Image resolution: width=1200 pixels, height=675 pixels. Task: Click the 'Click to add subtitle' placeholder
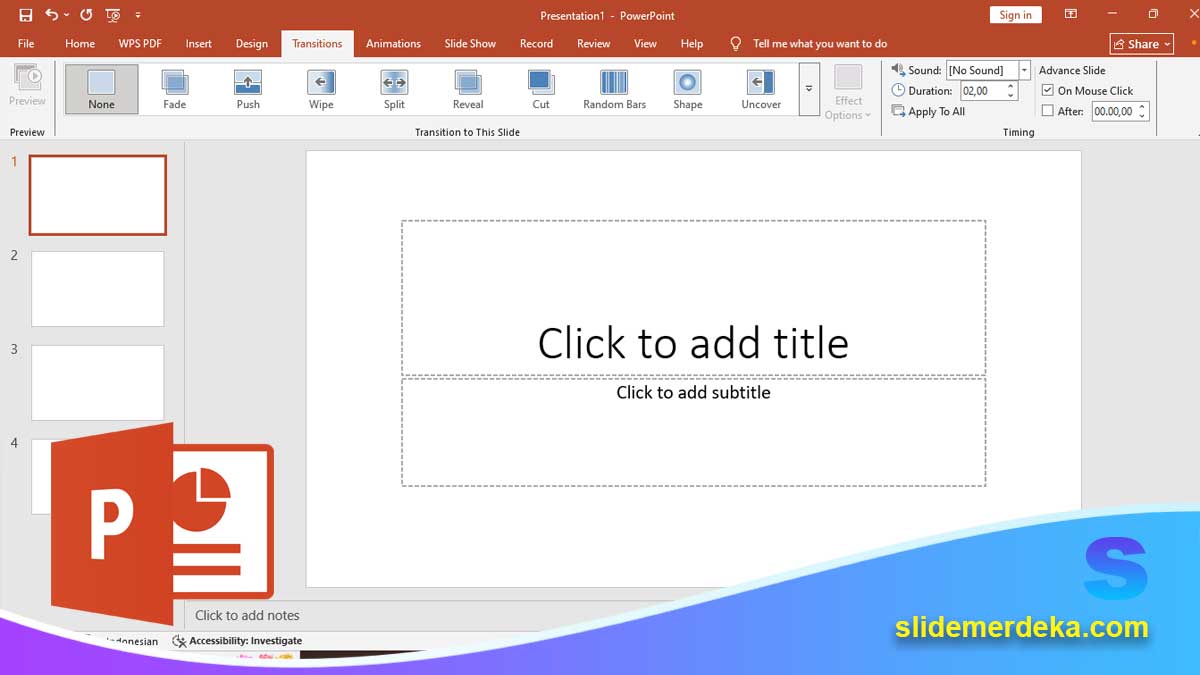coord(693,432)
